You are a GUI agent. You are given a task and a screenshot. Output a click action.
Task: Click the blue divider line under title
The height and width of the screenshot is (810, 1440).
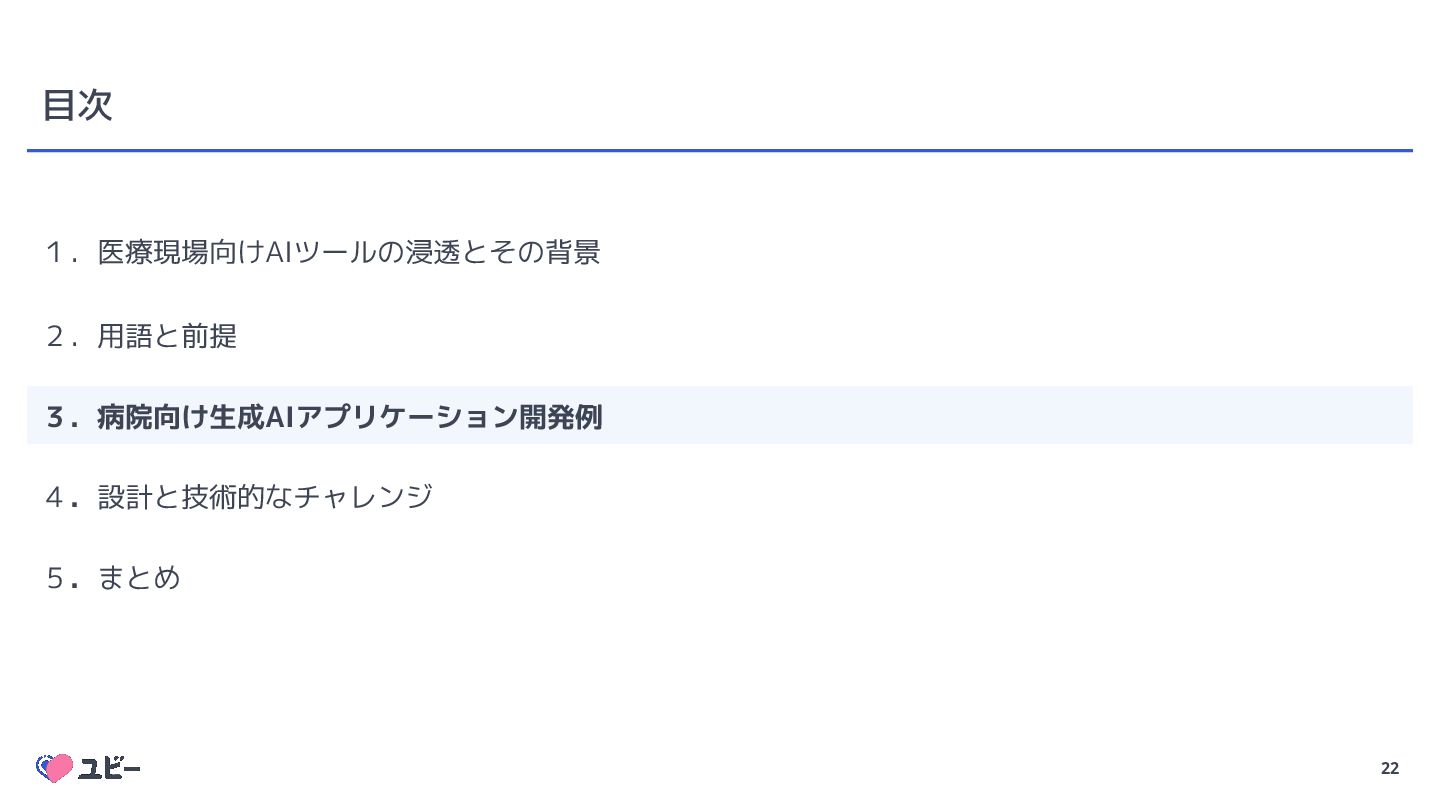(720, 150)
